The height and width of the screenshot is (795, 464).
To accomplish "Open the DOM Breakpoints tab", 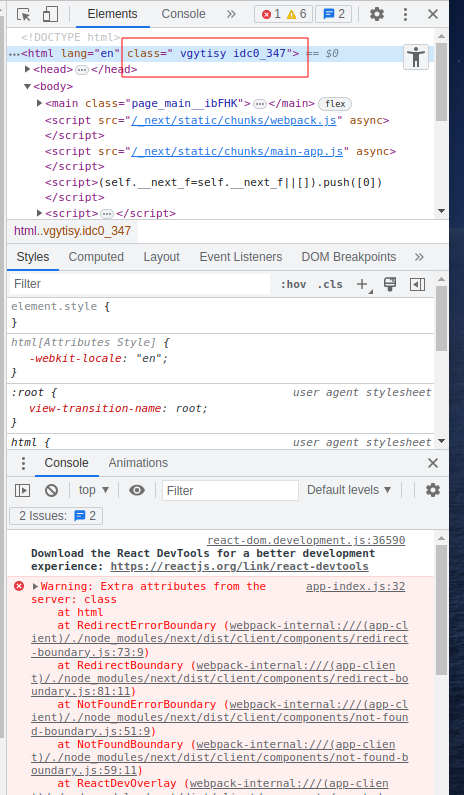I will (349, 257).
